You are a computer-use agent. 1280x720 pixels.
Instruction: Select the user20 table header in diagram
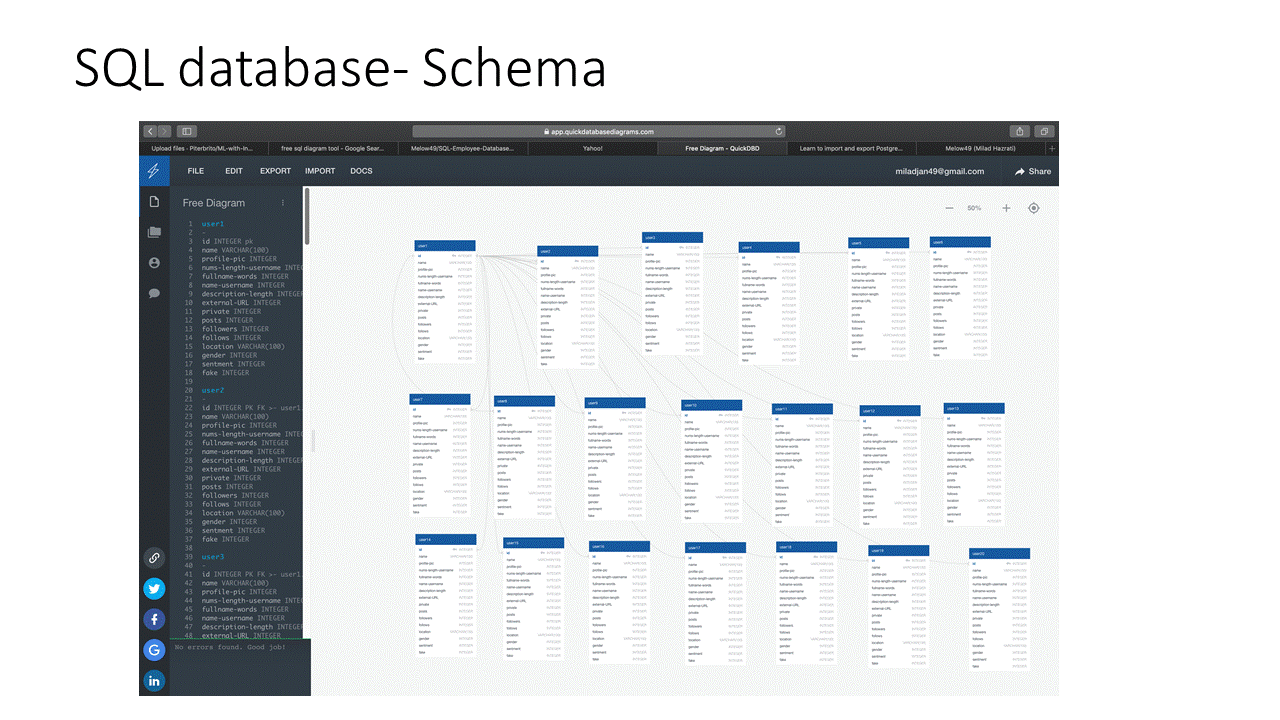(x=999, y=553)
